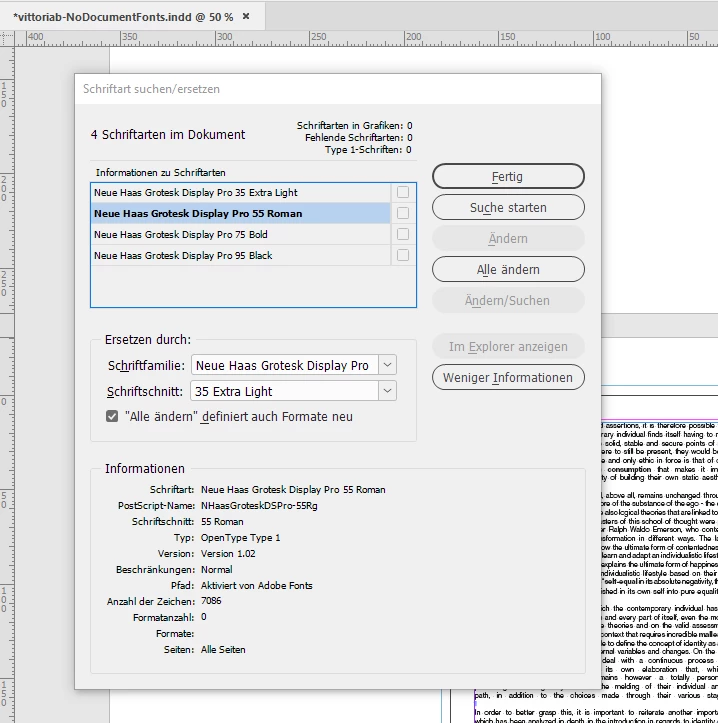The height and width of the screenshot is (723, 718).
Task: Click the Schriftart suchen/ersetzen dialog title
Action: [151, 89]
